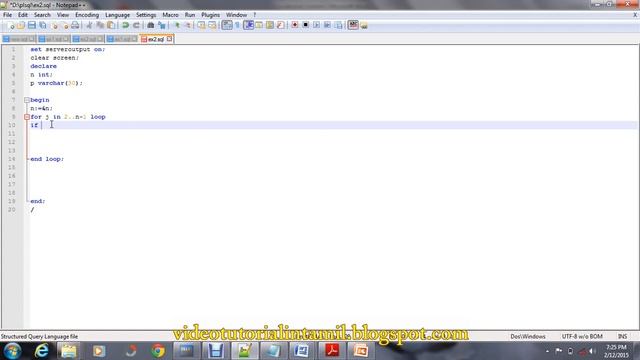Click 'Dos\Windows' in status bar

pyautogui.click(x=528, y=336)
